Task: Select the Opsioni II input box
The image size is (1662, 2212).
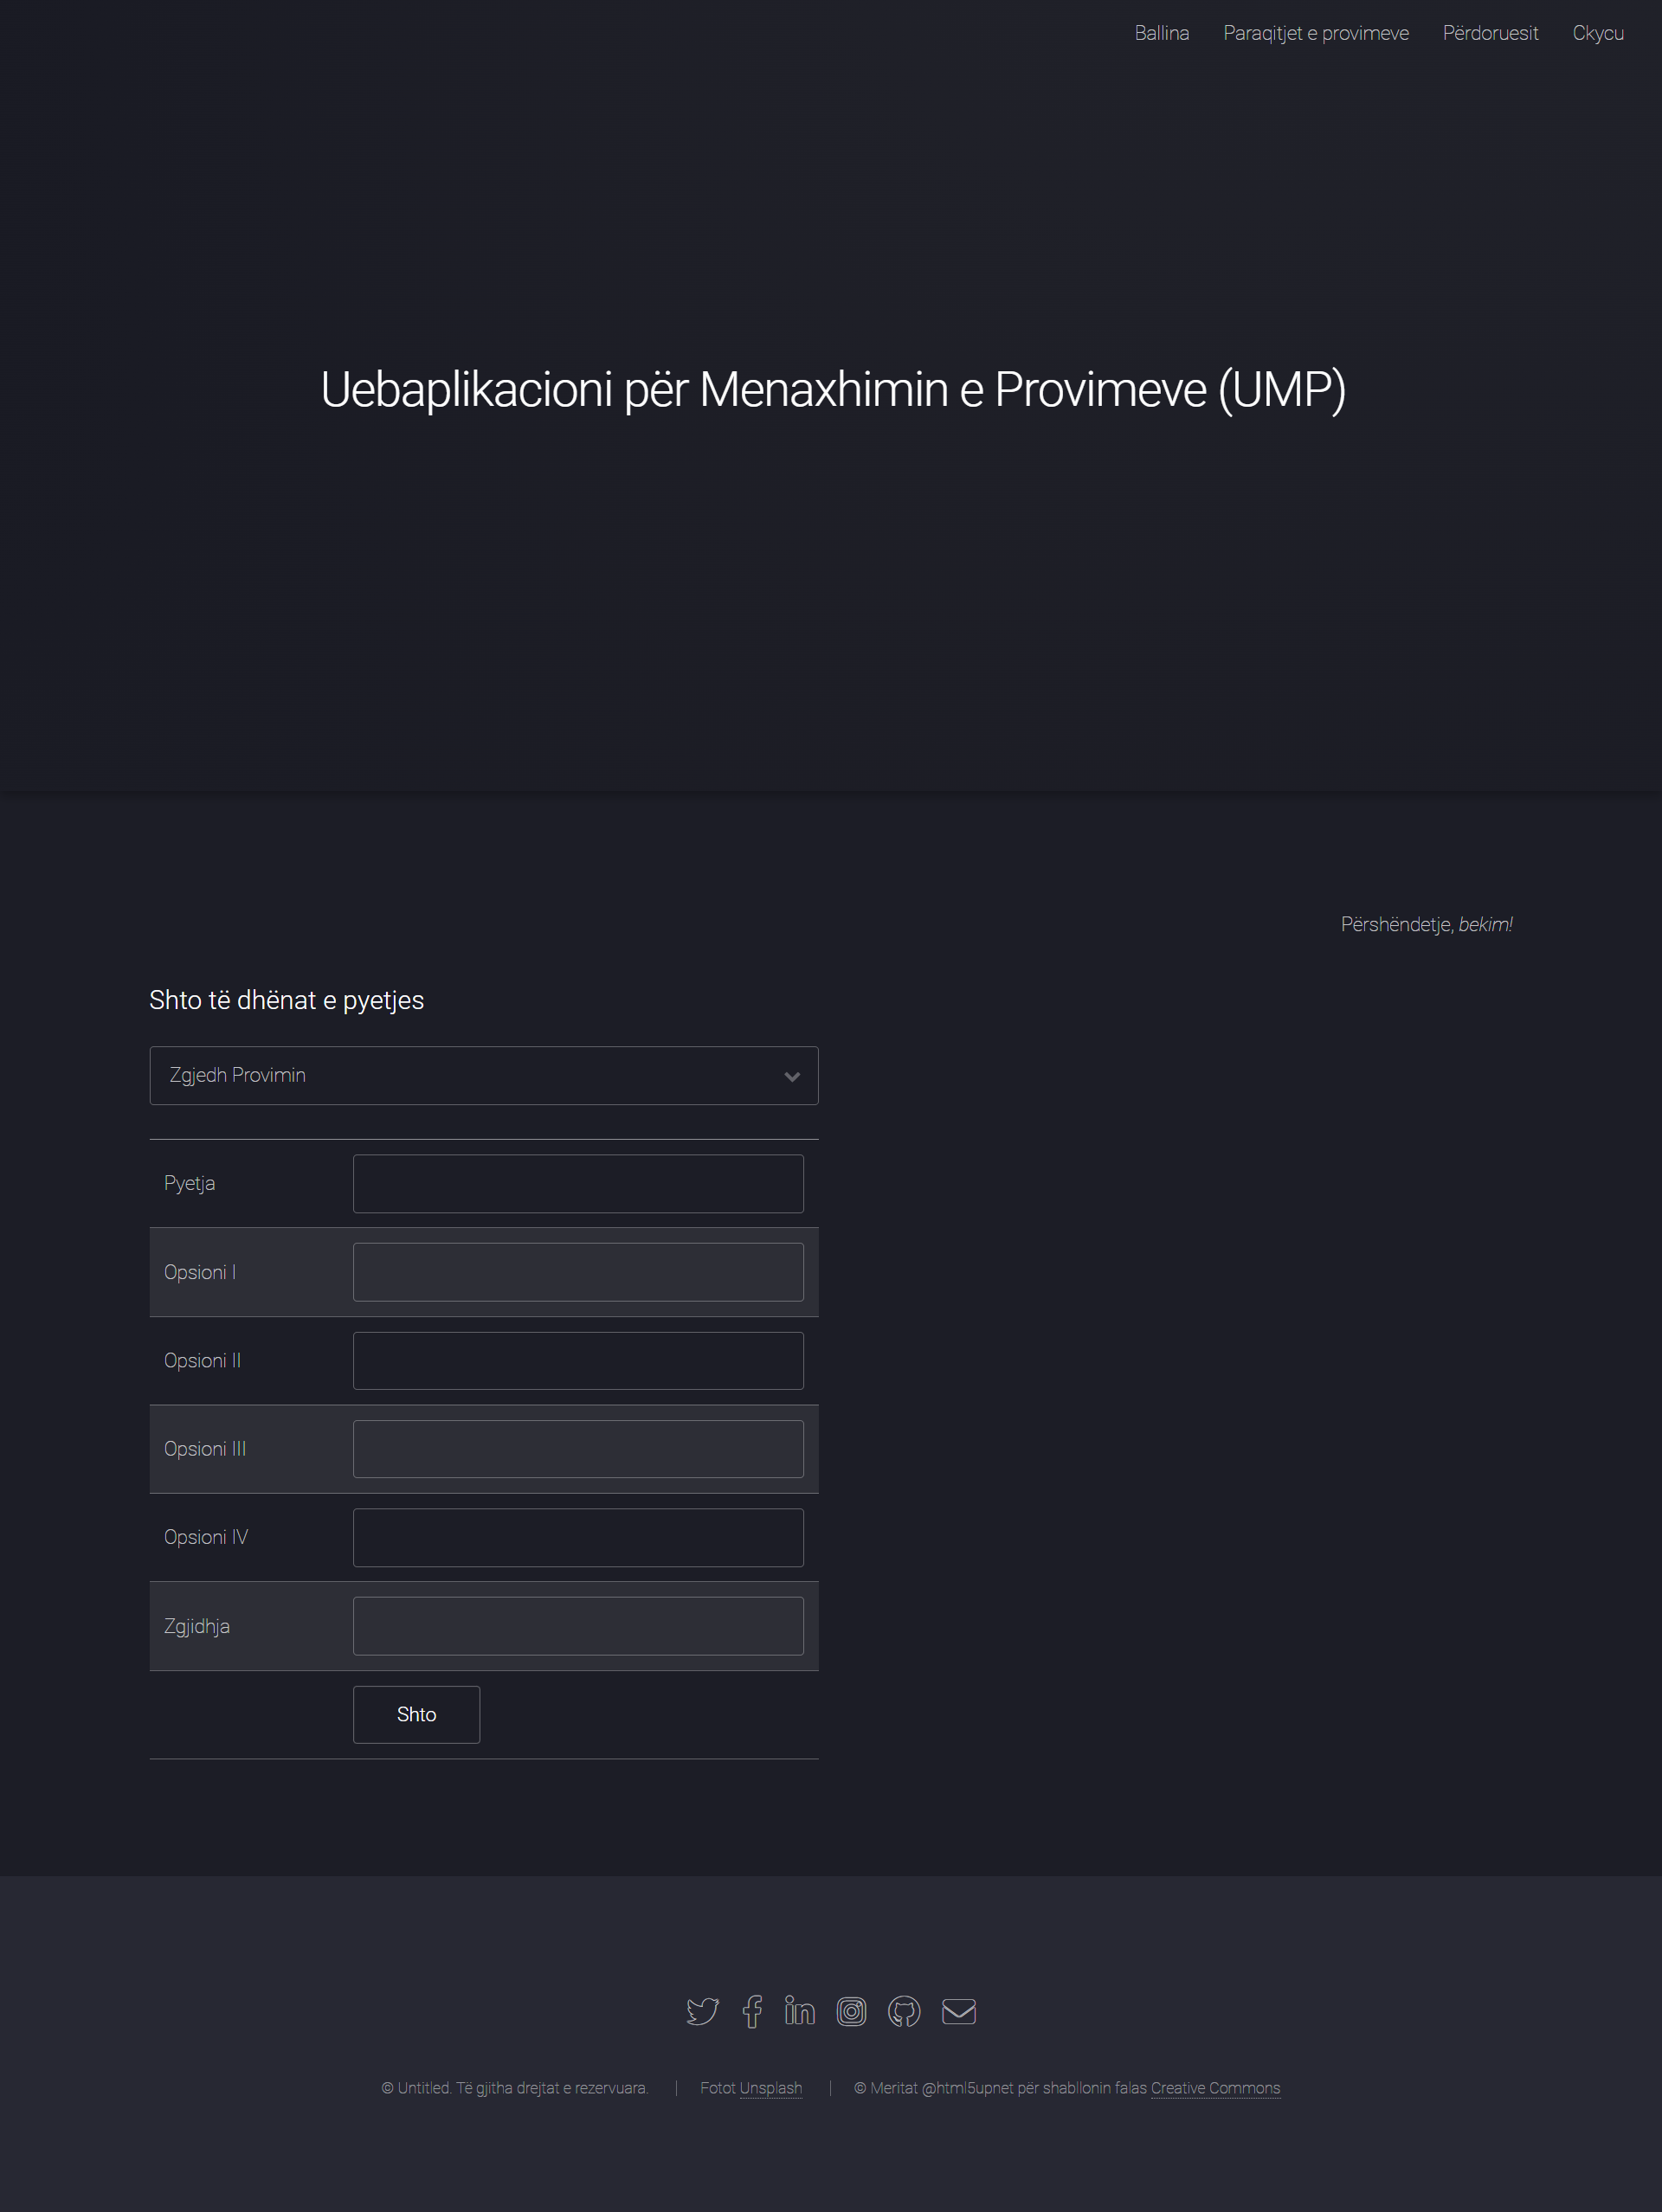Action: point(578,1360)
